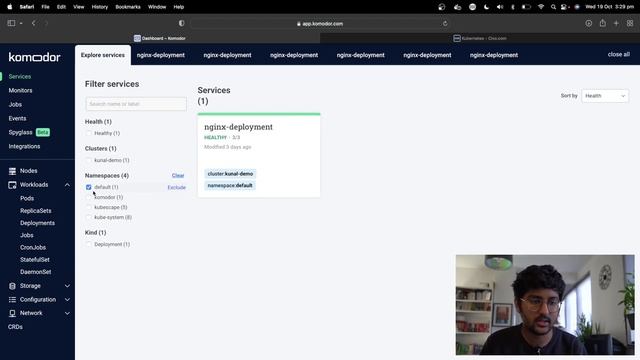
Task: Click the Do Not Disturb moon icon
Action: pos(486,7)
